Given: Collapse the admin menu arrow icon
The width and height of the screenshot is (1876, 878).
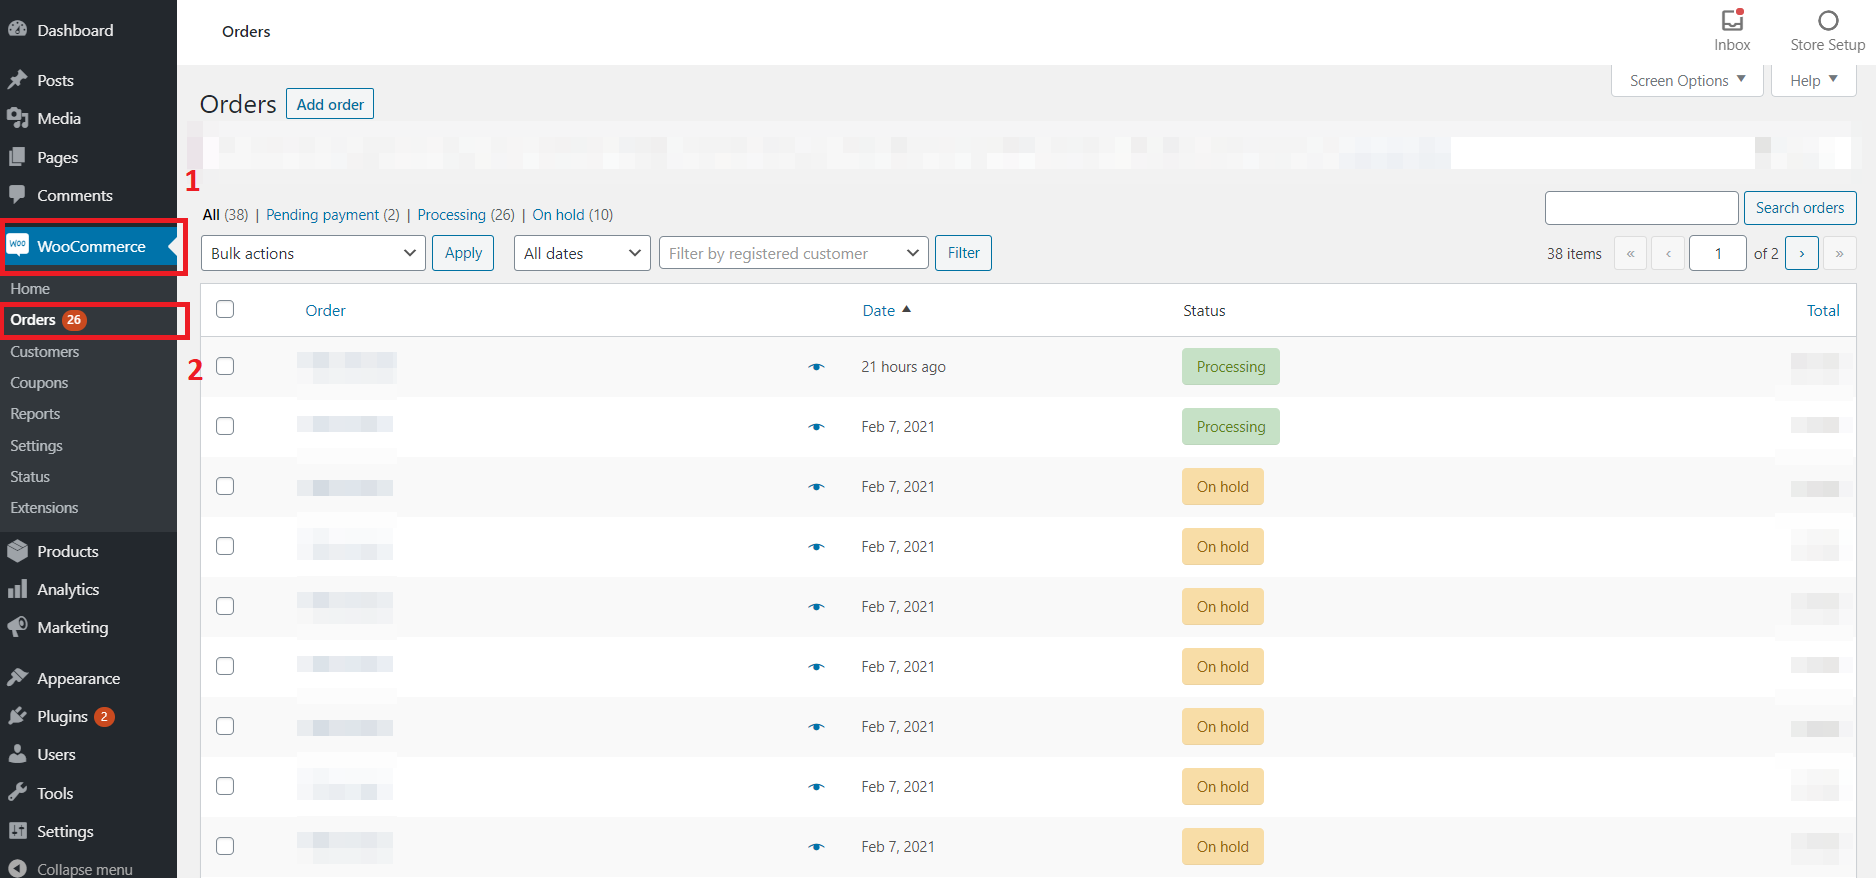Looking at the screenshot, I should click(x=17, y=869).
